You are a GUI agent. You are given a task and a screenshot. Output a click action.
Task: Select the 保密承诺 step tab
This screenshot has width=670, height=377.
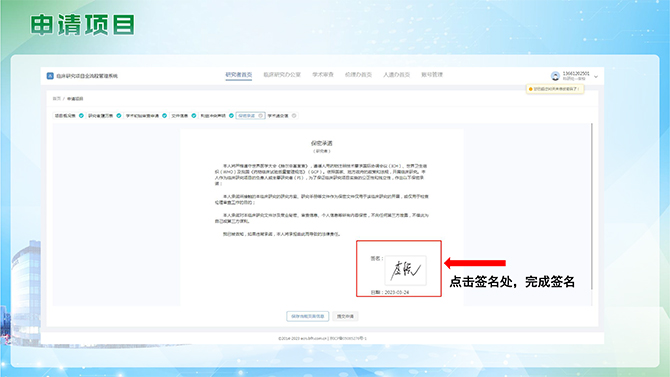point(250,116)
